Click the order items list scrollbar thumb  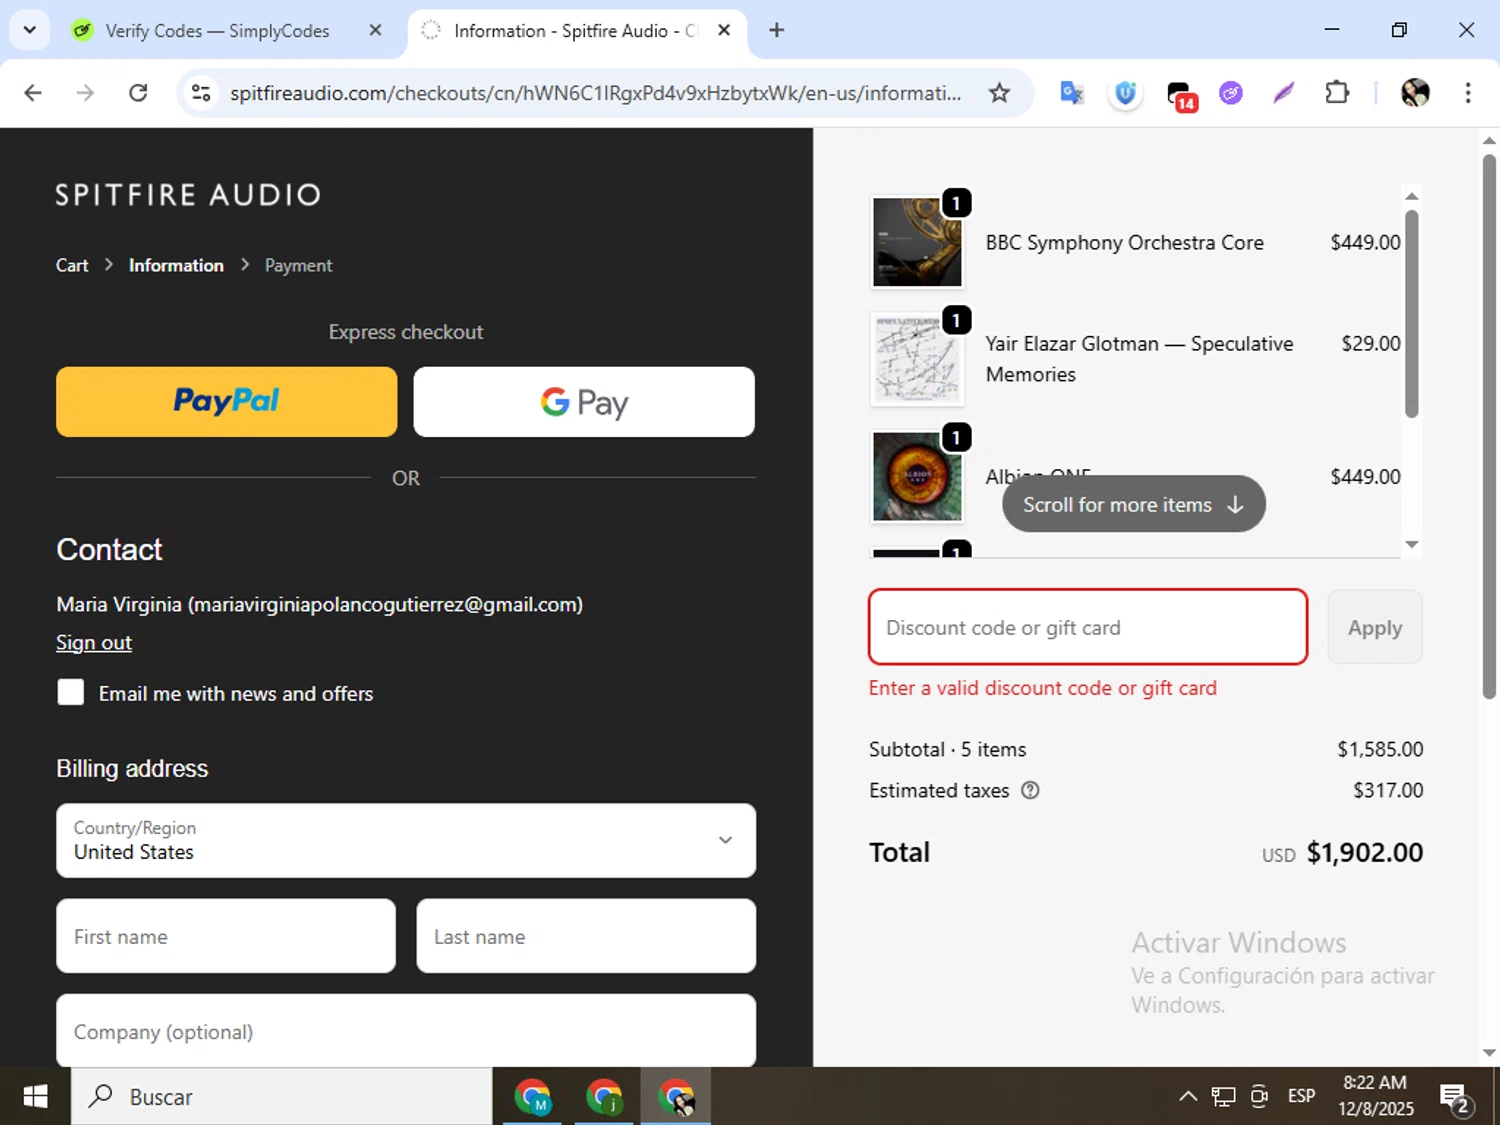click(1411, 313)
